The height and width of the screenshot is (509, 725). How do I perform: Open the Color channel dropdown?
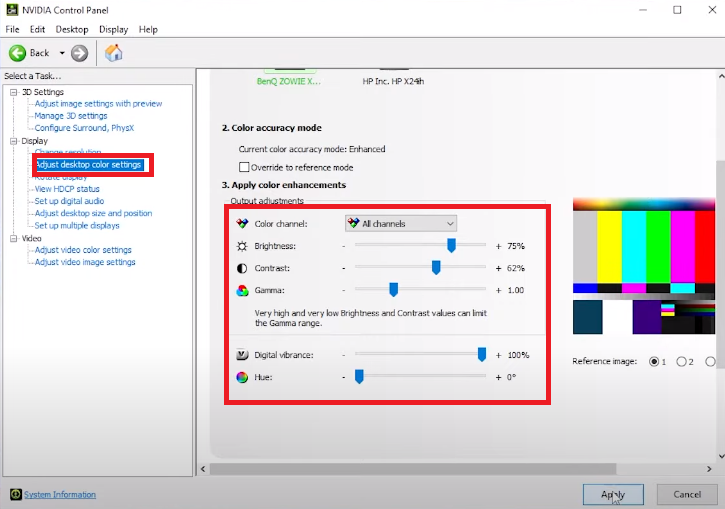(x=400, y=224)
